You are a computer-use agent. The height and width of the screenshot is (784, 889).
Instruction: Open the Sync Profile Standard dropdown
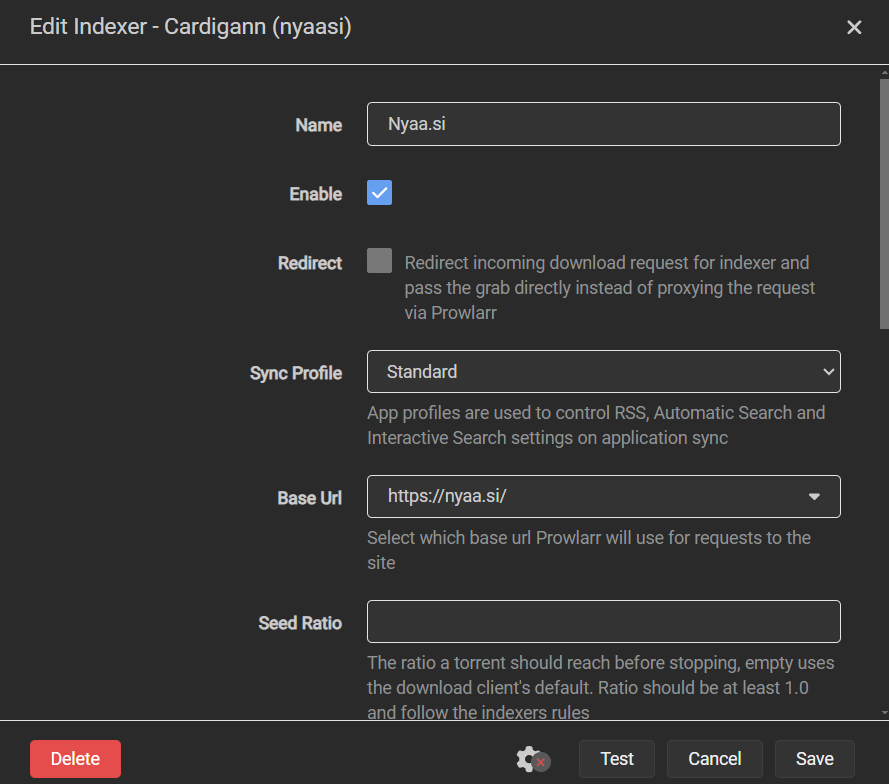point(603,371)
